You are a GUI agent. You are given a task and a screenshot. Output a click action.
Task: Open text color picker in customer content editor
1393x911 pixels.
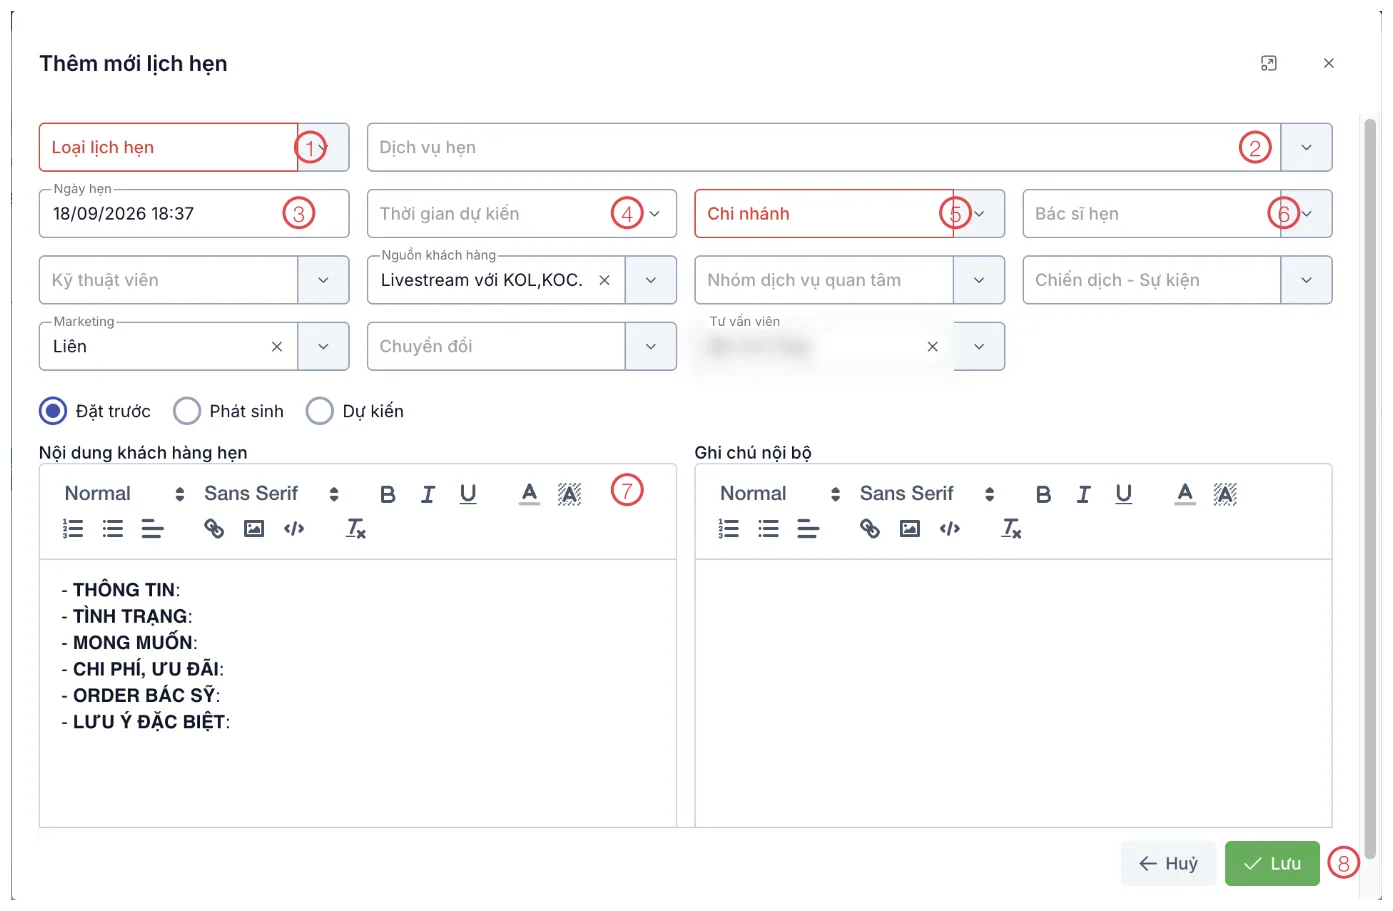pos(530,494)
